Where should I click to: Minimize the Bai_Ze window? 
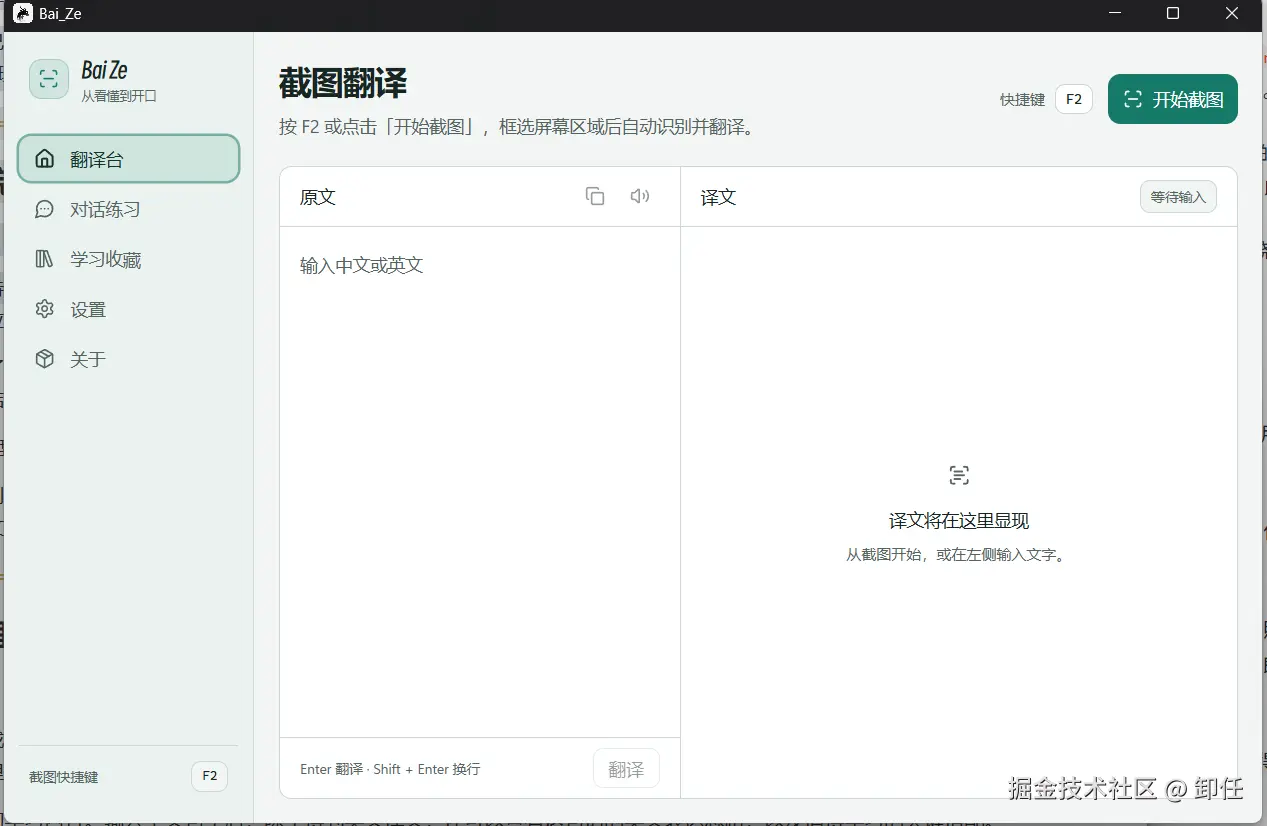1115,14
